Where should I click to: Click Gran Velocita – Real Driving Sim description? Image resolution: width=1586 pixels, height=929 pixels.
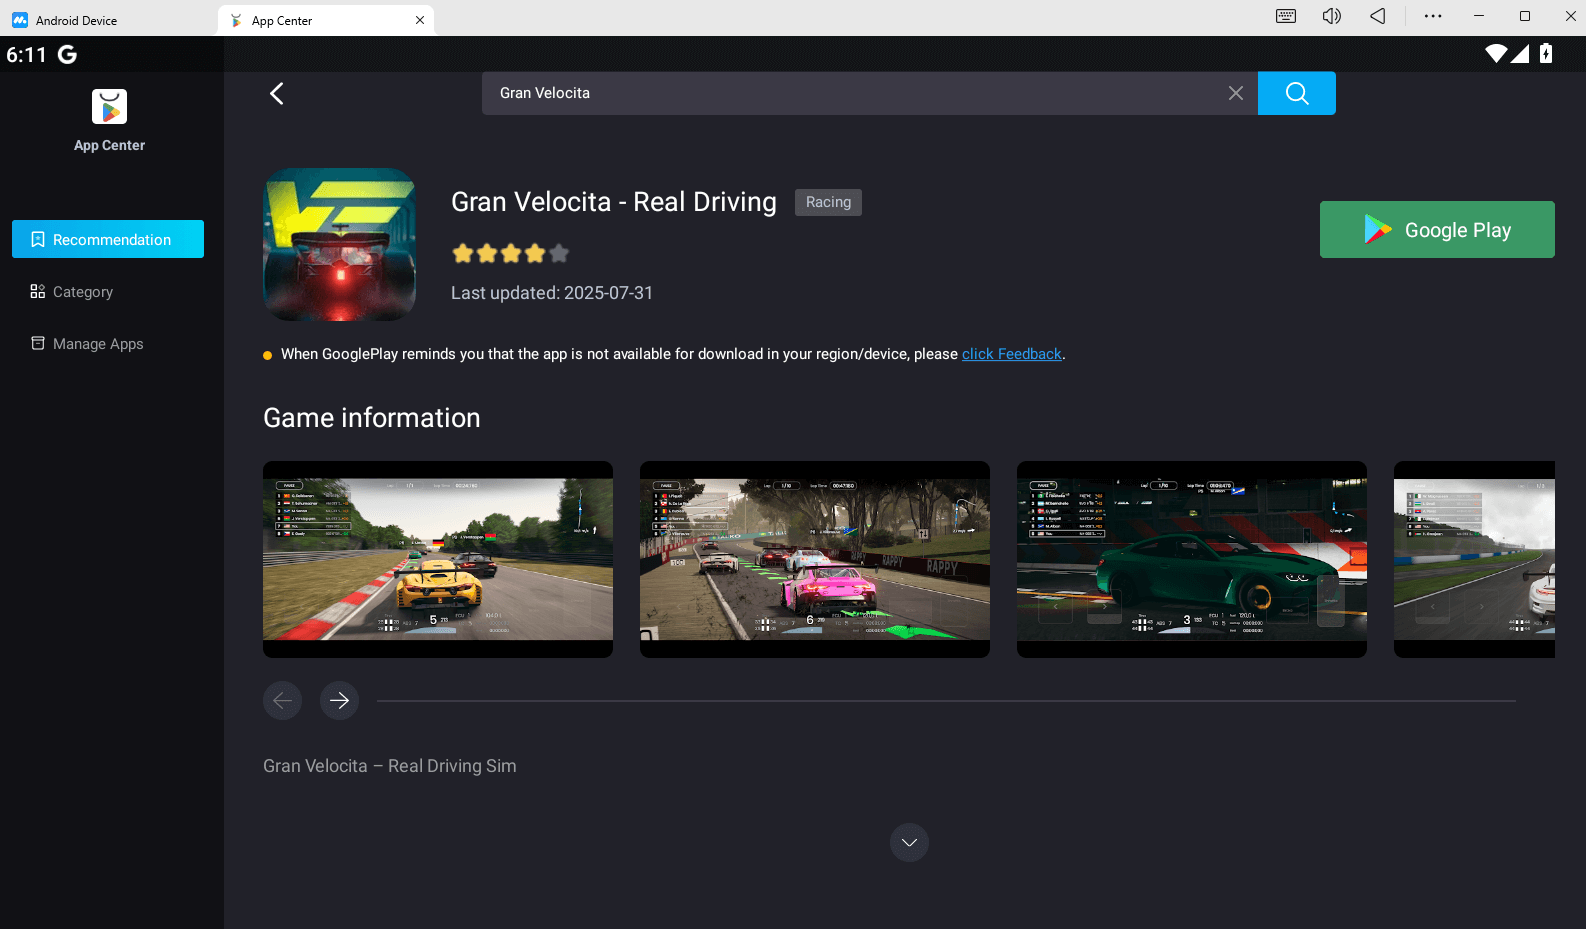(390, 766)
